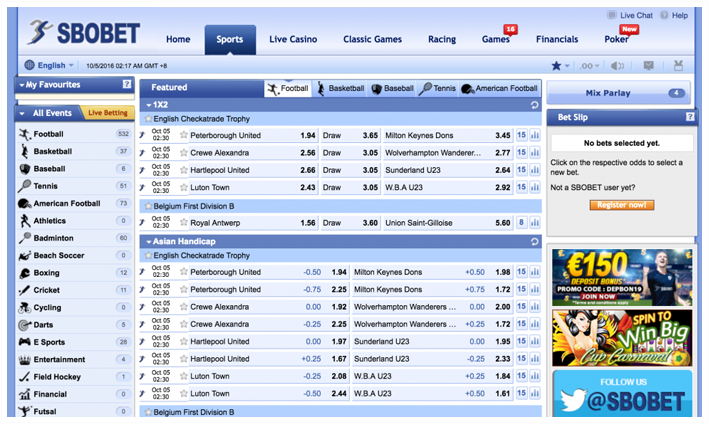Click the Darts icon in the sidebar

click(24, 325)
